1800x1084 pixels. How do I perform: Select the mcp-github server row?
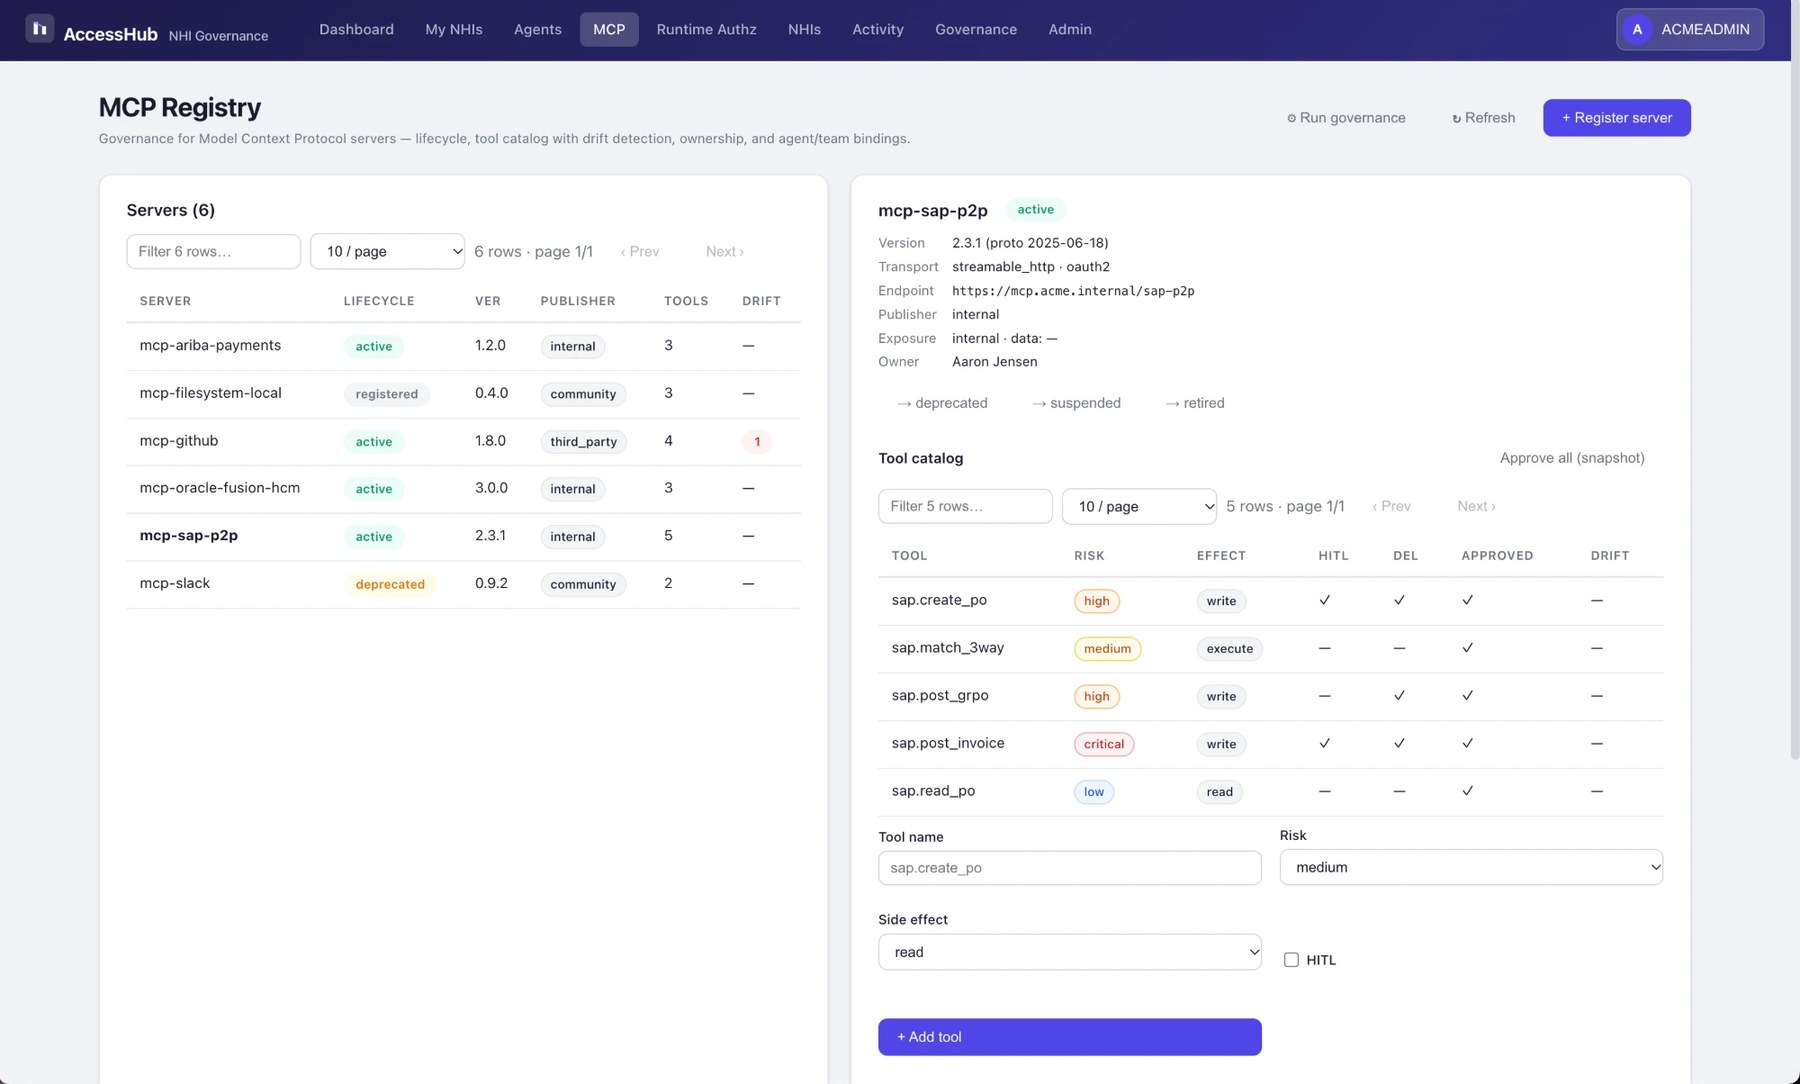pyautogui.click(x=463, y=441)
